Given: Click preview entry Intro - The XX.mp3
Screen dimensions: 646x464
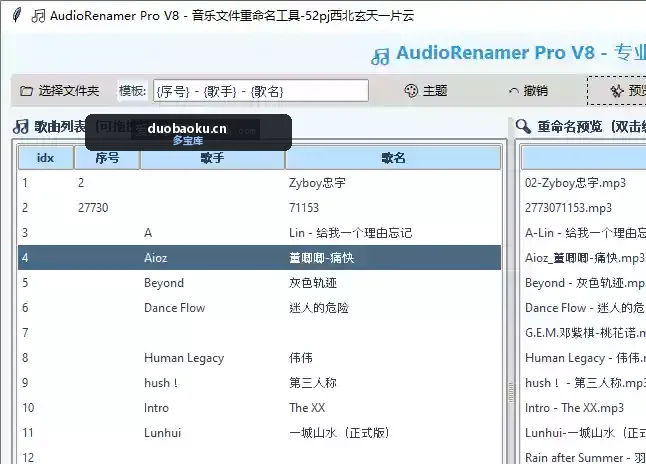Looking at the screenshot, I should (x=574, y=408).
